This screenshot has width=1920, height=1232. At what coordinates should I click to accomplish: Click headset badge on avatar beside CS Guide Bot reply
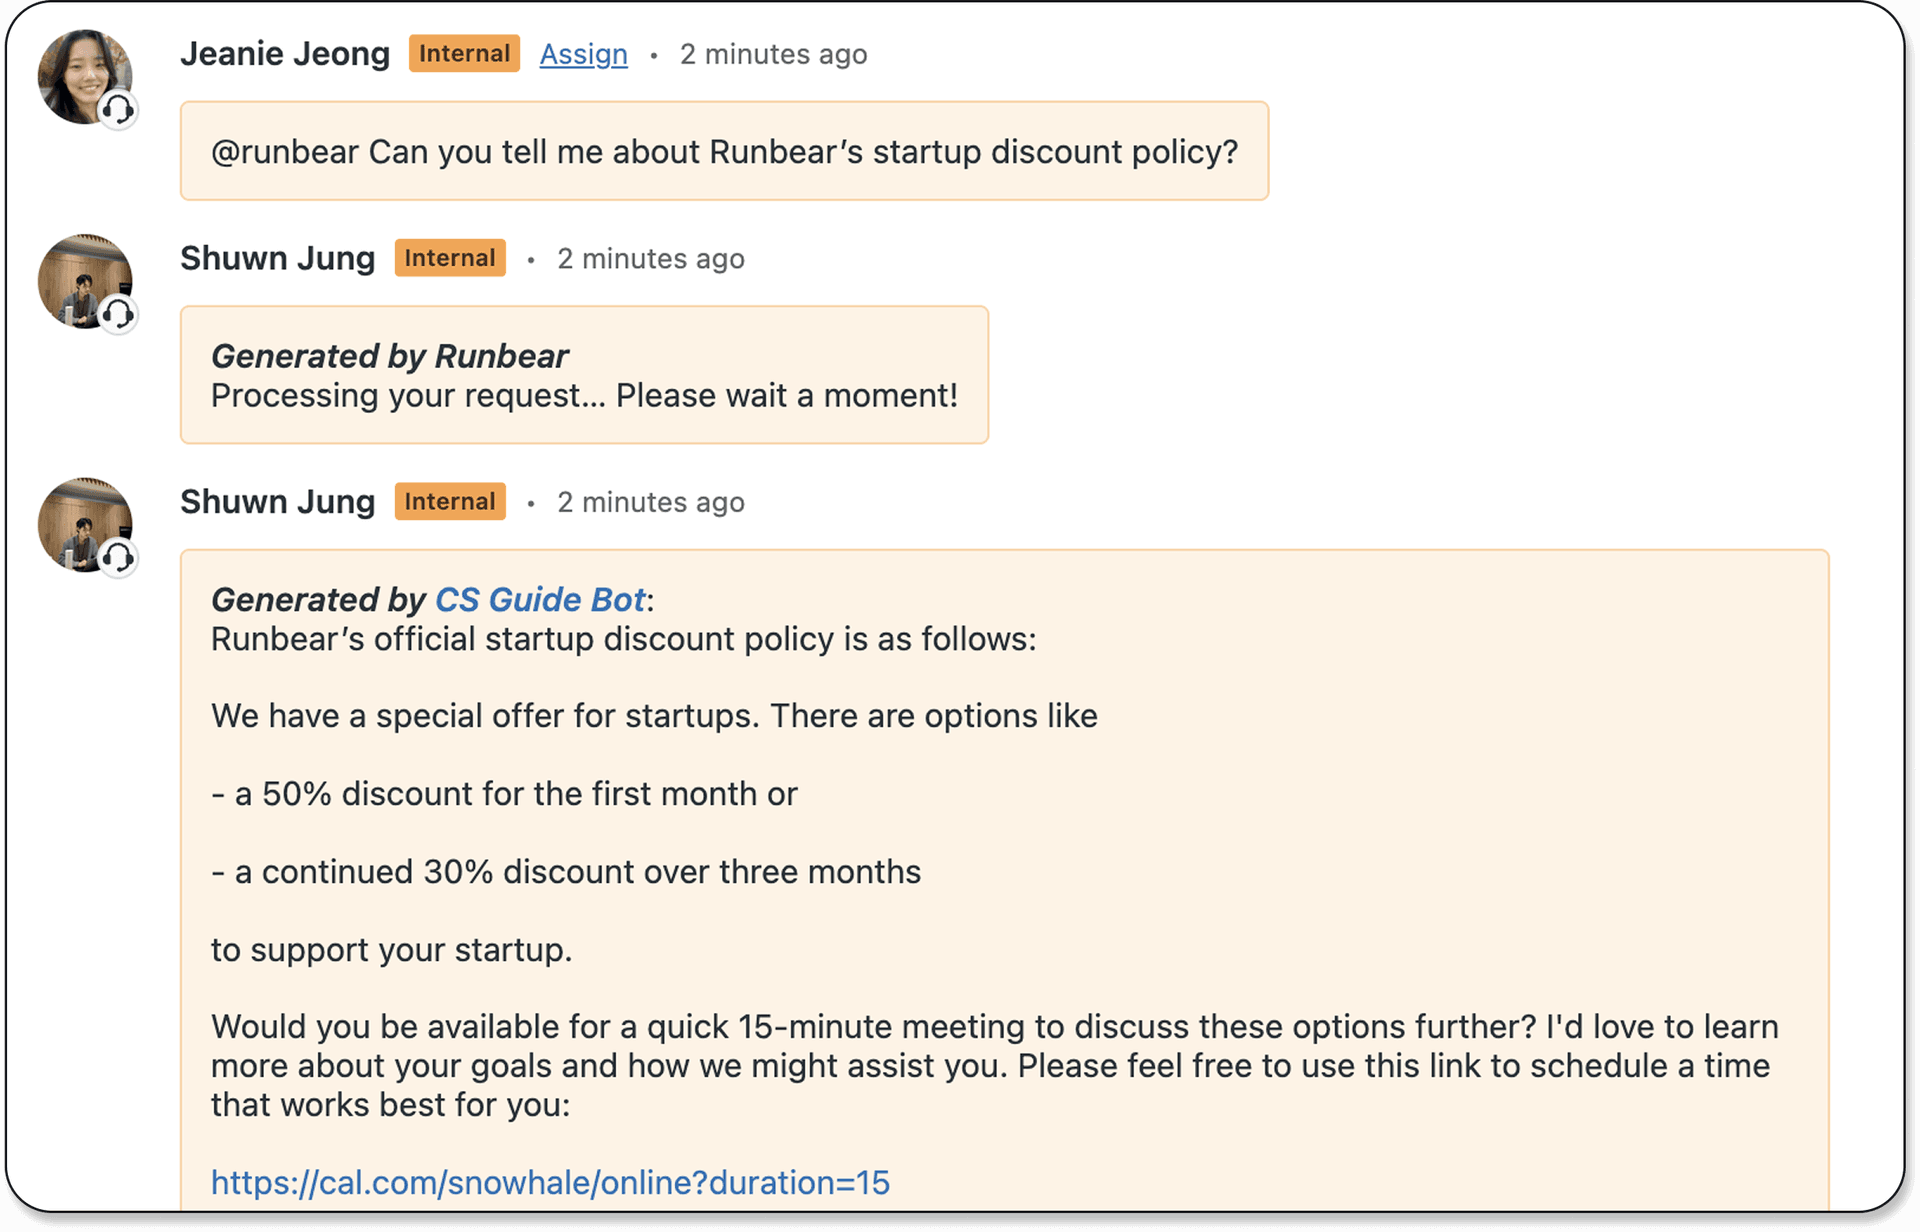point(118,557)
